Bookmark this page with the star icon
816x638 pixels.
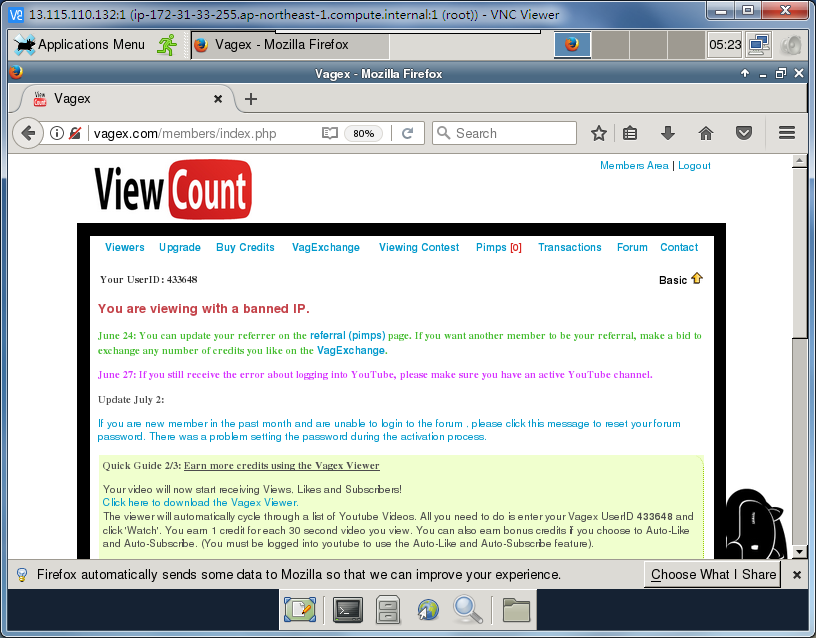598,133
